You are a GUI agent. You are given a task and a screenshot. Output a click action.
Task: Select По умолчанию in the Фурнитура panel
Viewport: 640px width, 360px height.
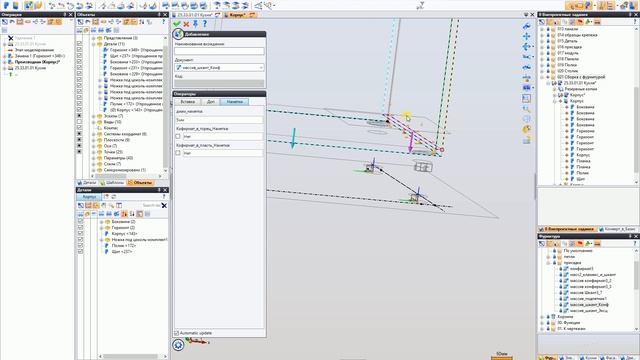coord(578,251)
